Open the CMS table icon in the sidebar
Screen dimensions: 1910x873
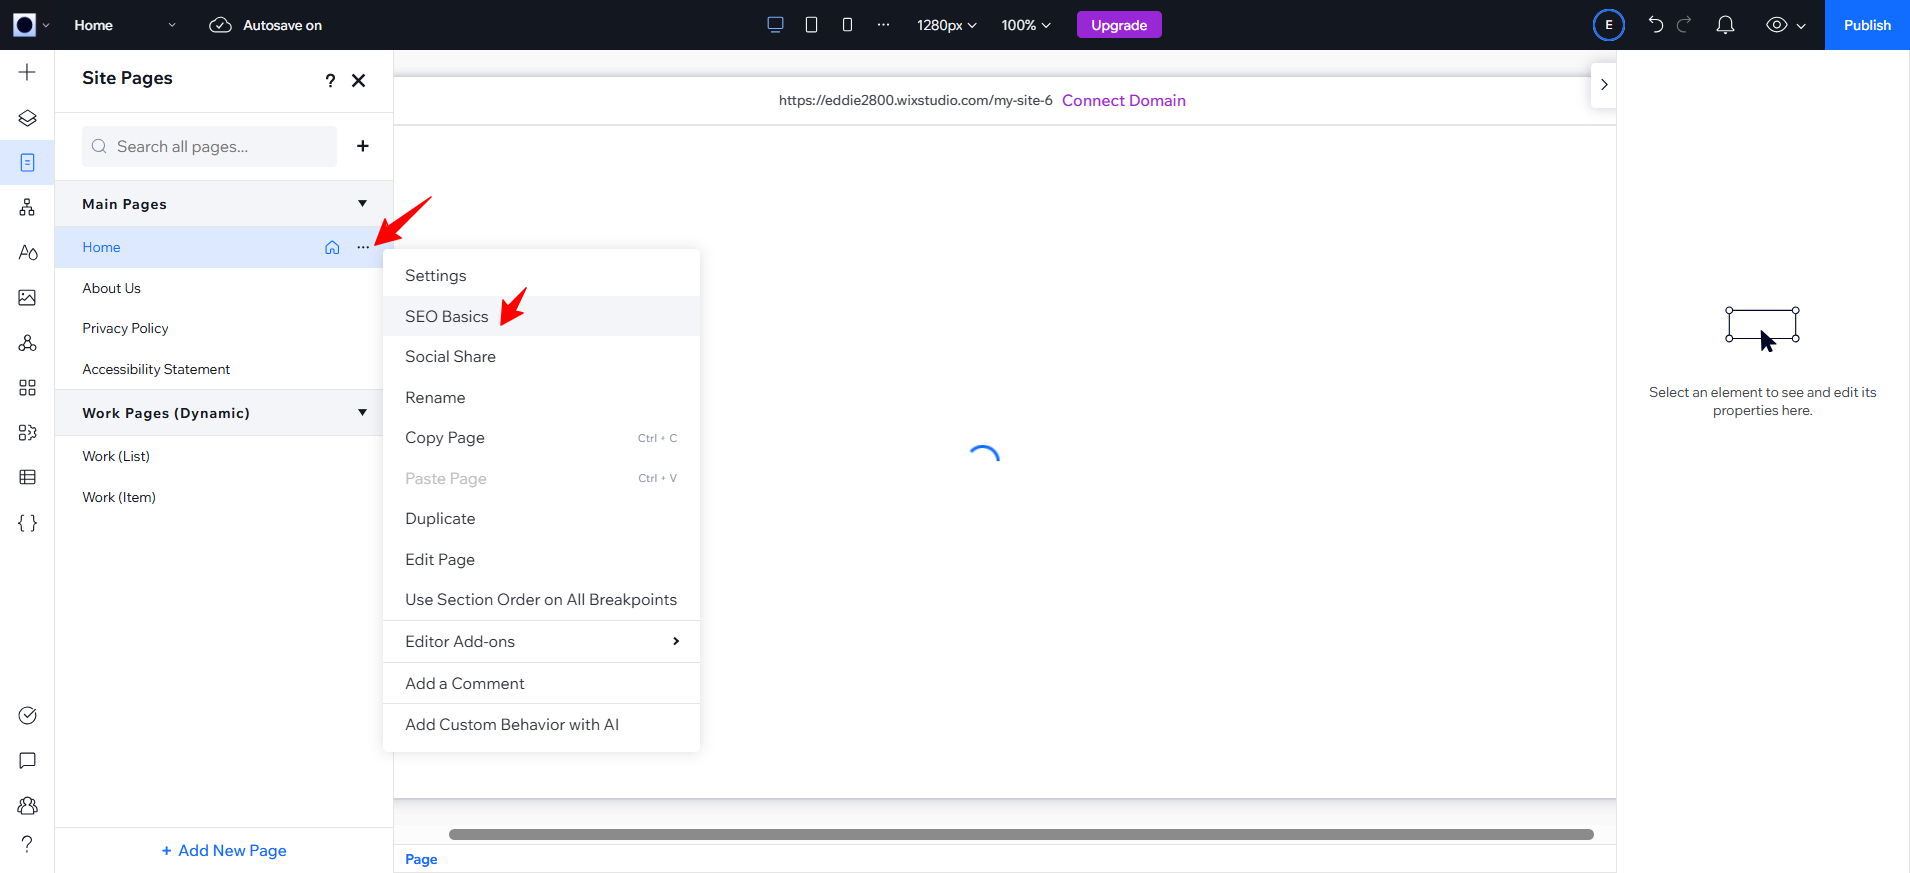pos(27,477)
